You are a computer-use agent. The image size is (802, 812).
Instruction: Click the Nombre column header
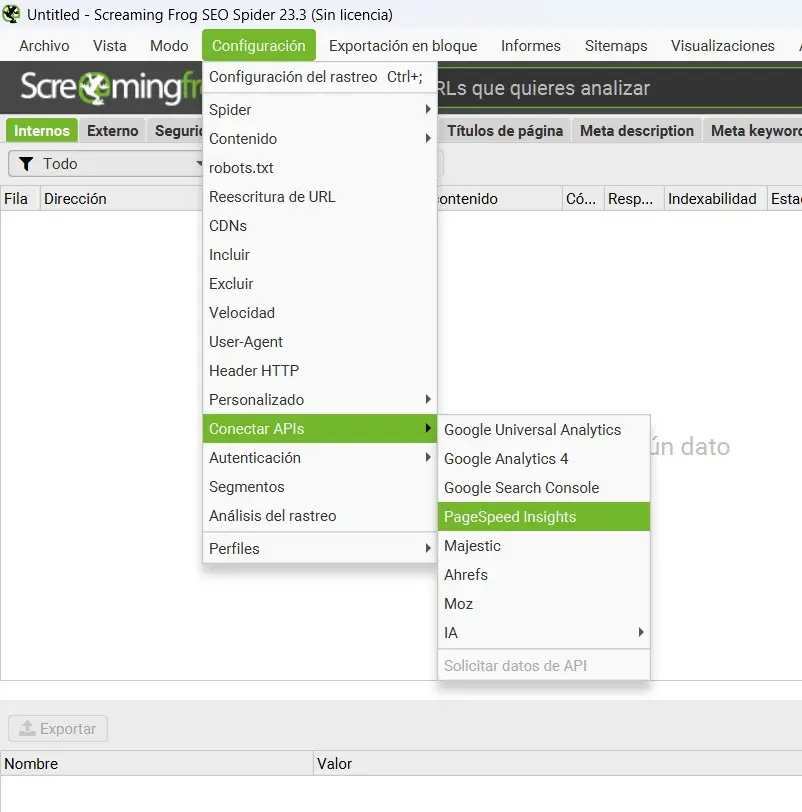tap(157, 763)
